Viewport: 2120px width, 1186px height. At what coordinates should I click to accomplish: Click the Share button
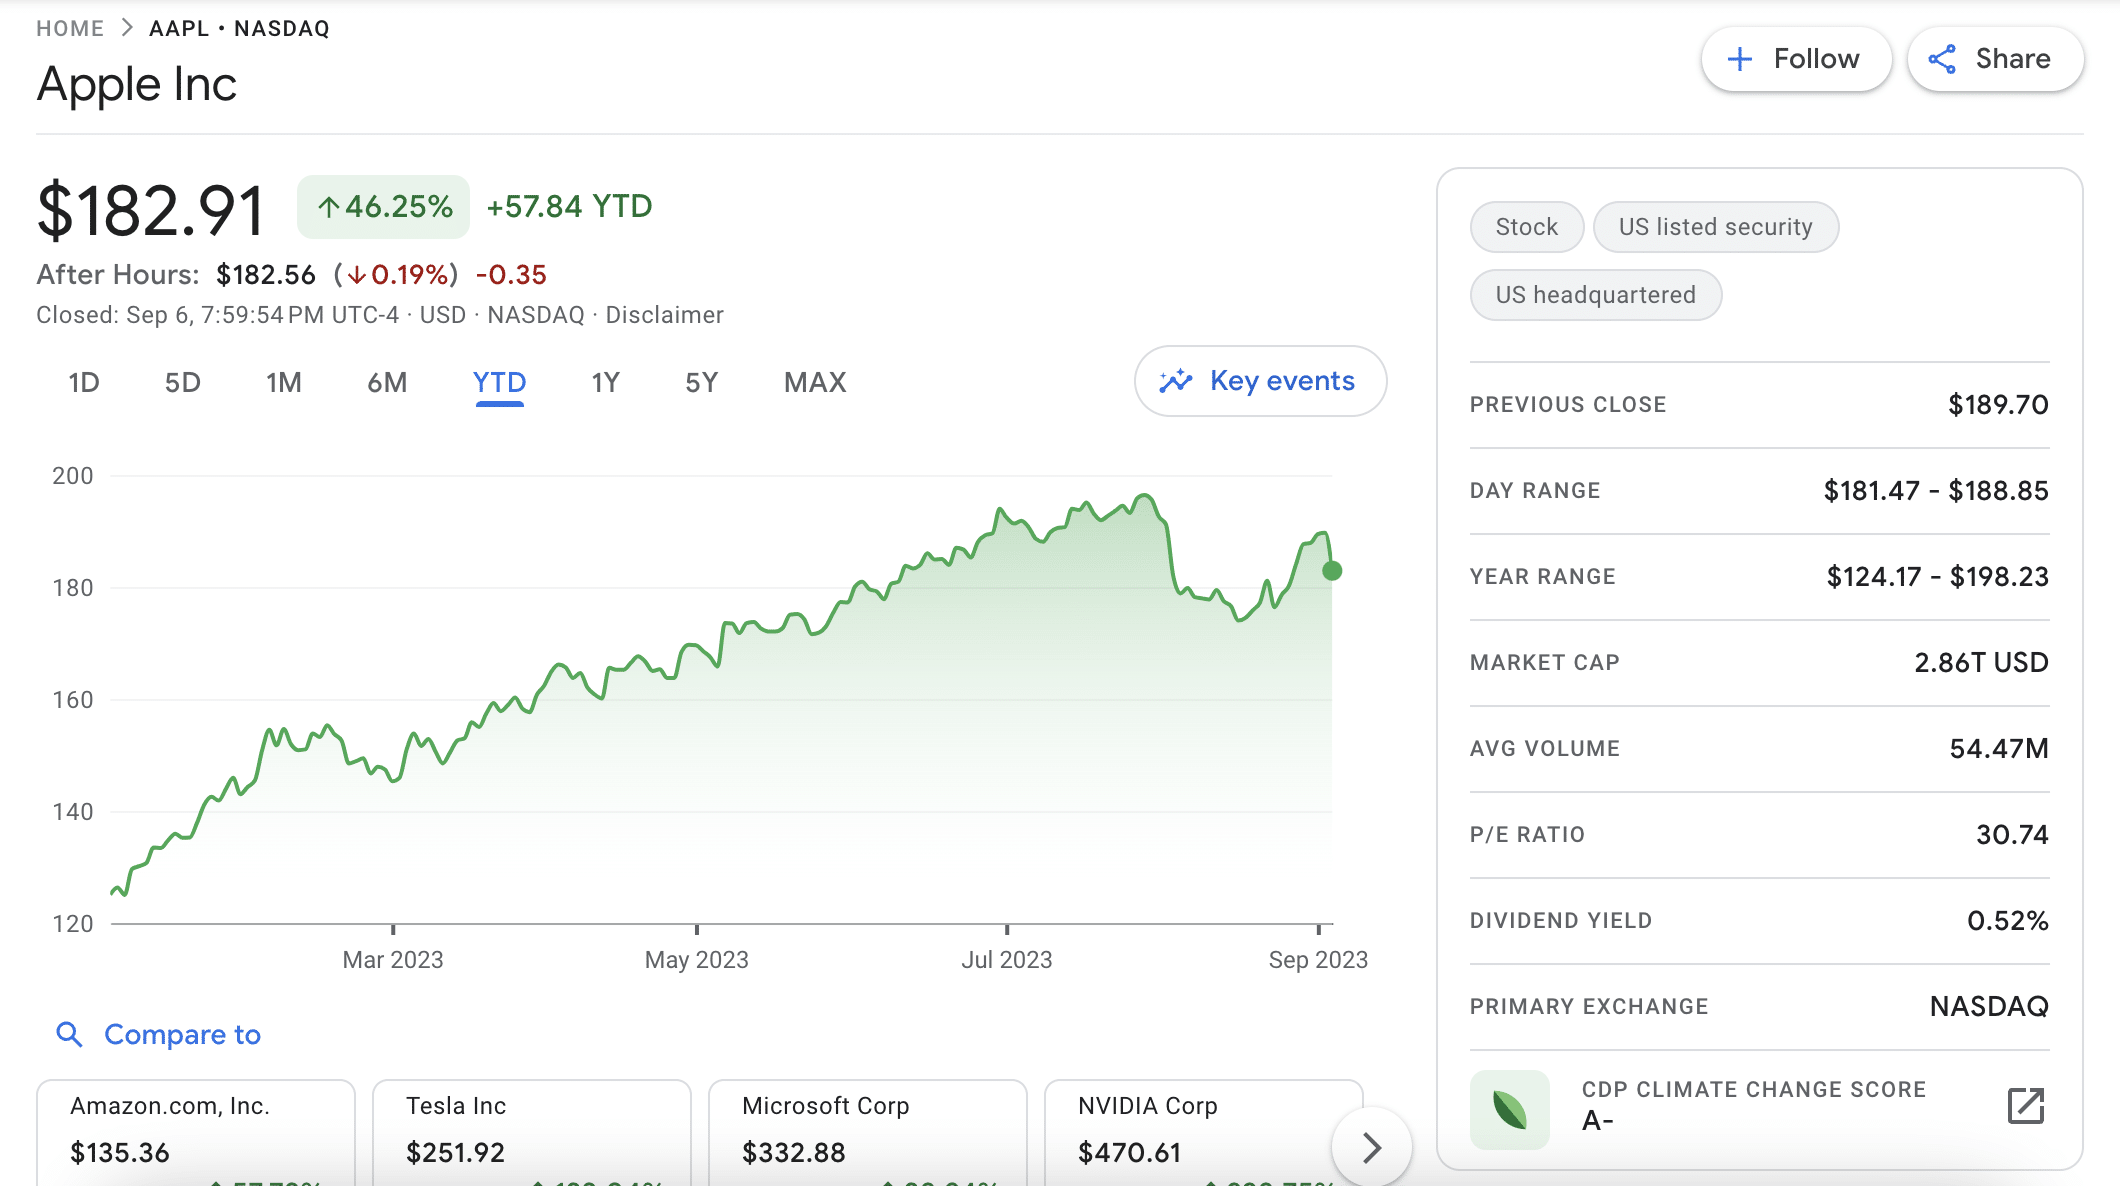[x=1995, y=59]
